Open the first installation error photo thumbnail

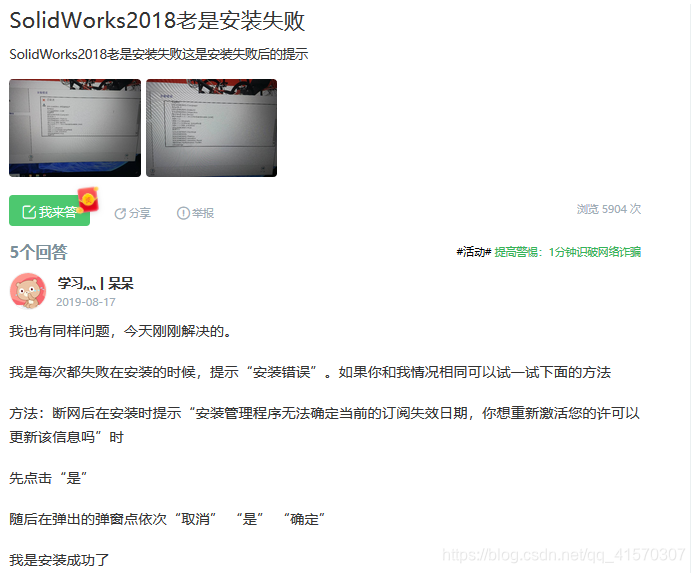75,128
